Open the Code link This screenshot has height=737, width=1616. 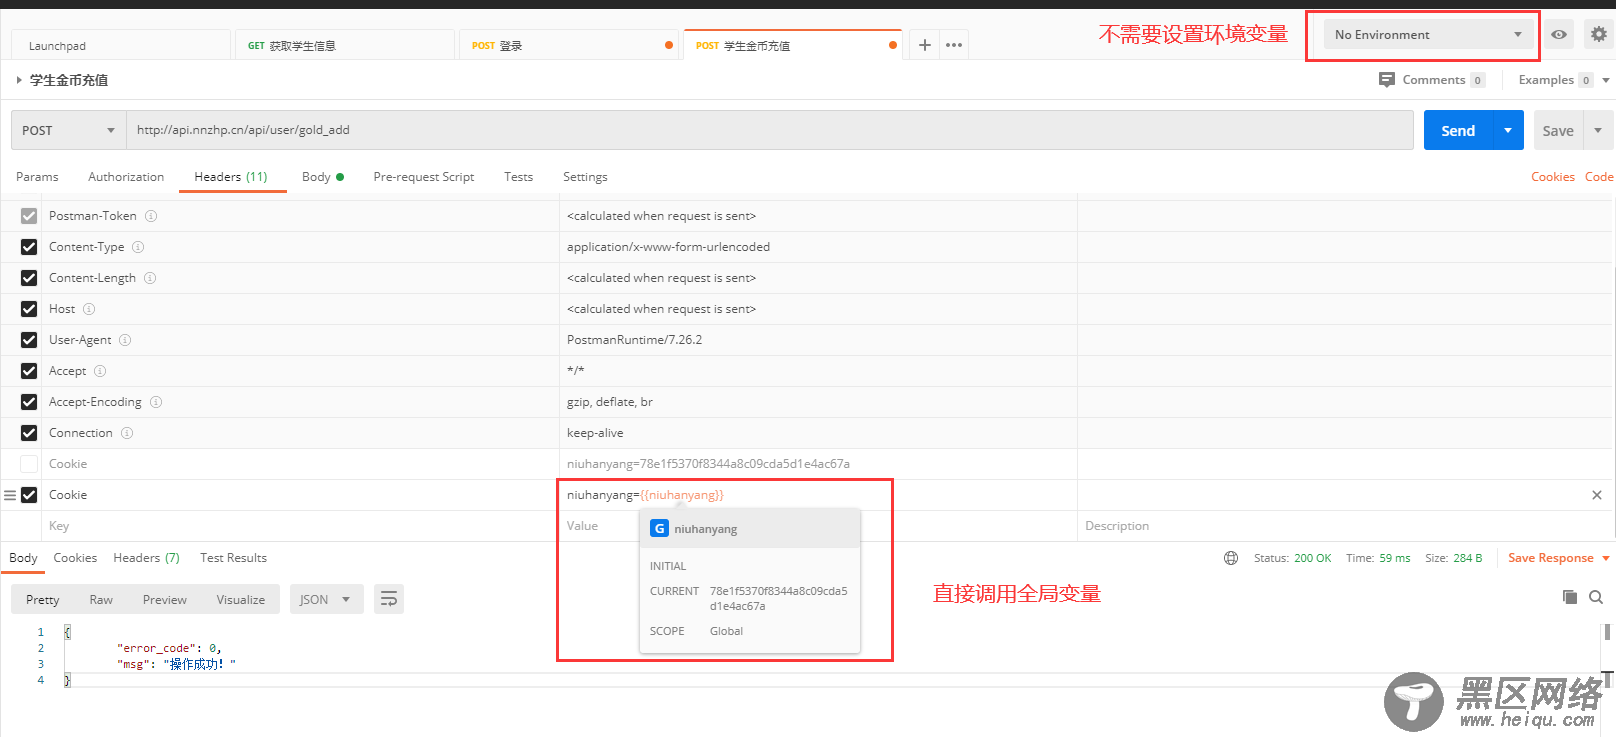click(1599, 177)
